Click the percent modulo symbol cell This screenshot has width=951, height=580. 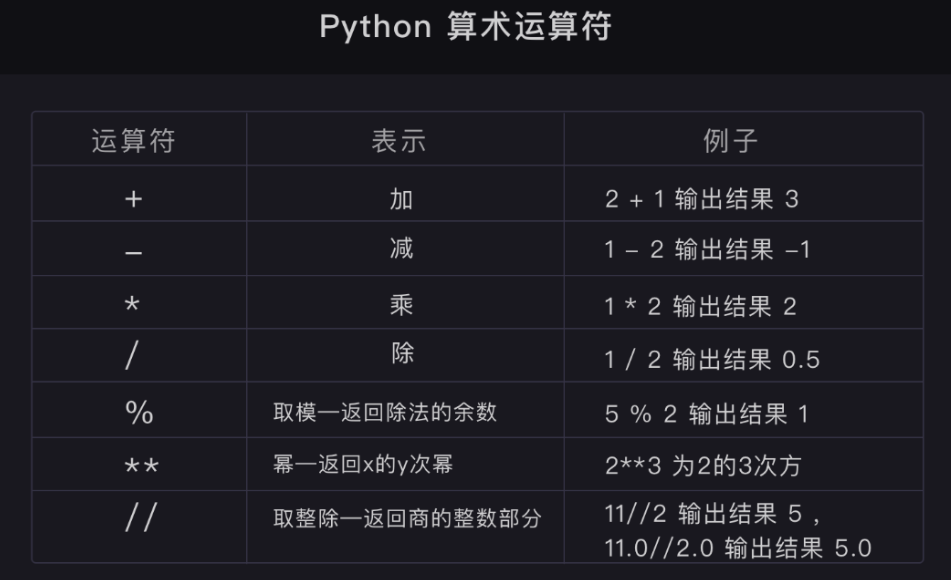pos(139,412)
